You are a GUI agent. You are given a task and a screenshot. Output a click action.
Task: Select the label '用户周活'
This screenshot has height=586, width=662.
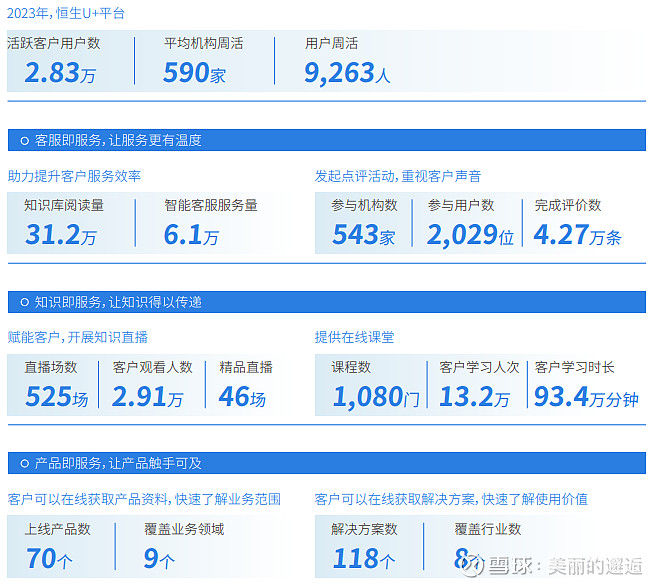click(x=331, y=43)
